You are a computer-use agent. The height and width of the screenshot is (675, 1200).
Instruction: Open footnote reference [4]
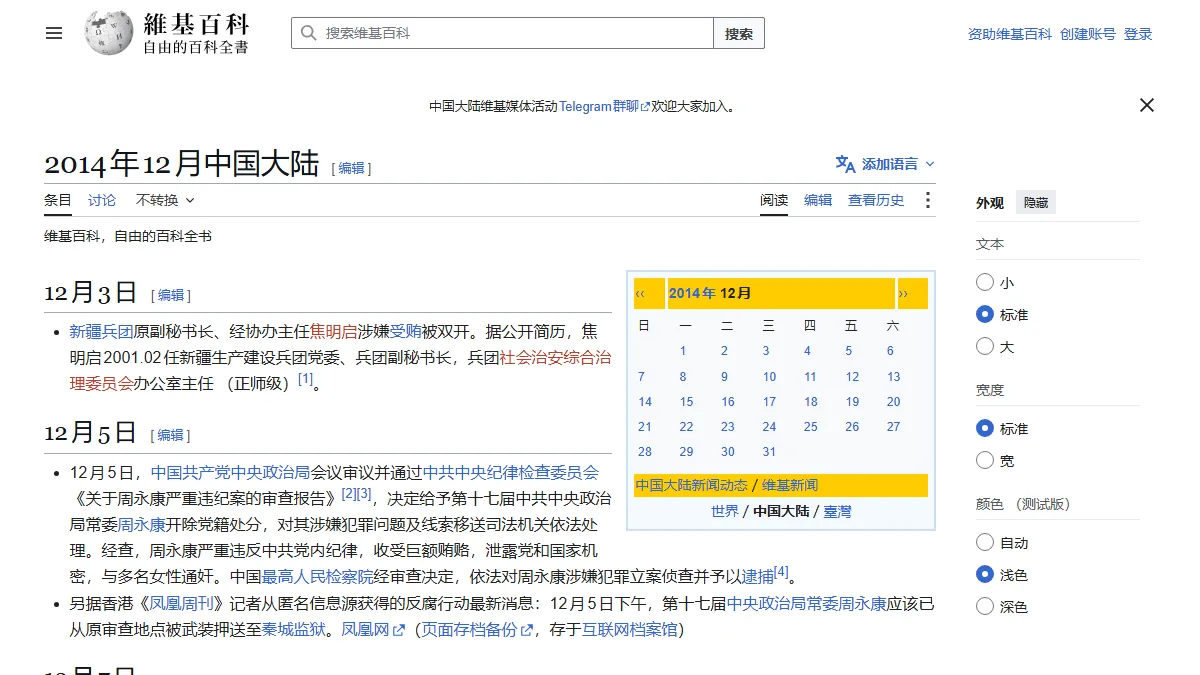pos(781,573)
